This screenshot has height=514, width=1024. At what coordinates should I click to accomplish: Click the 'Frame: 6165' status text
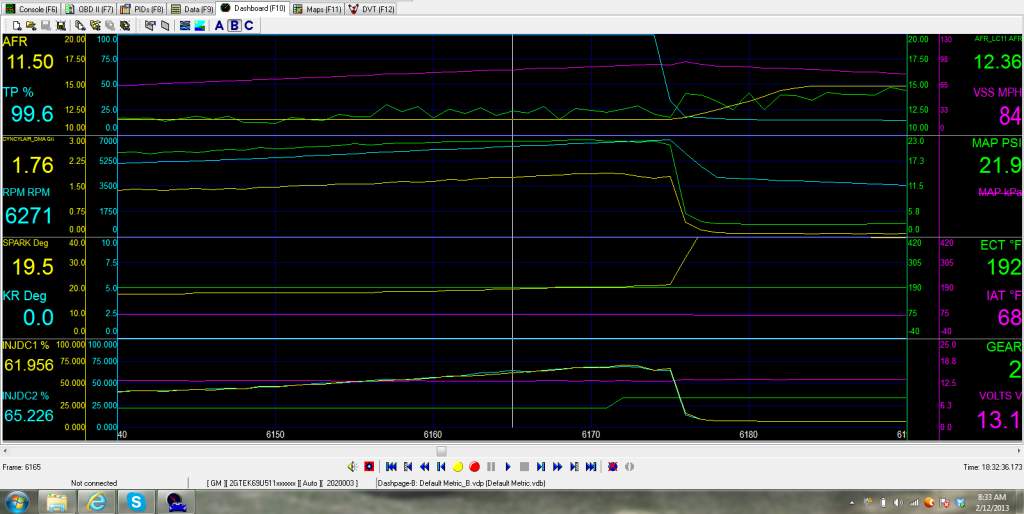[22, 467]
